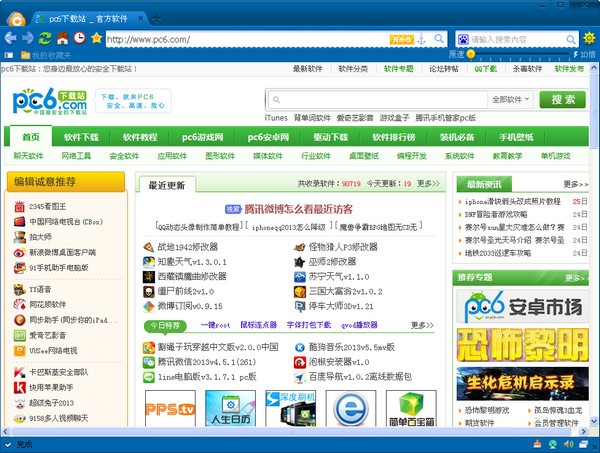Select the 首页 navigation tab
600x453 pixels.
[31, 137]
